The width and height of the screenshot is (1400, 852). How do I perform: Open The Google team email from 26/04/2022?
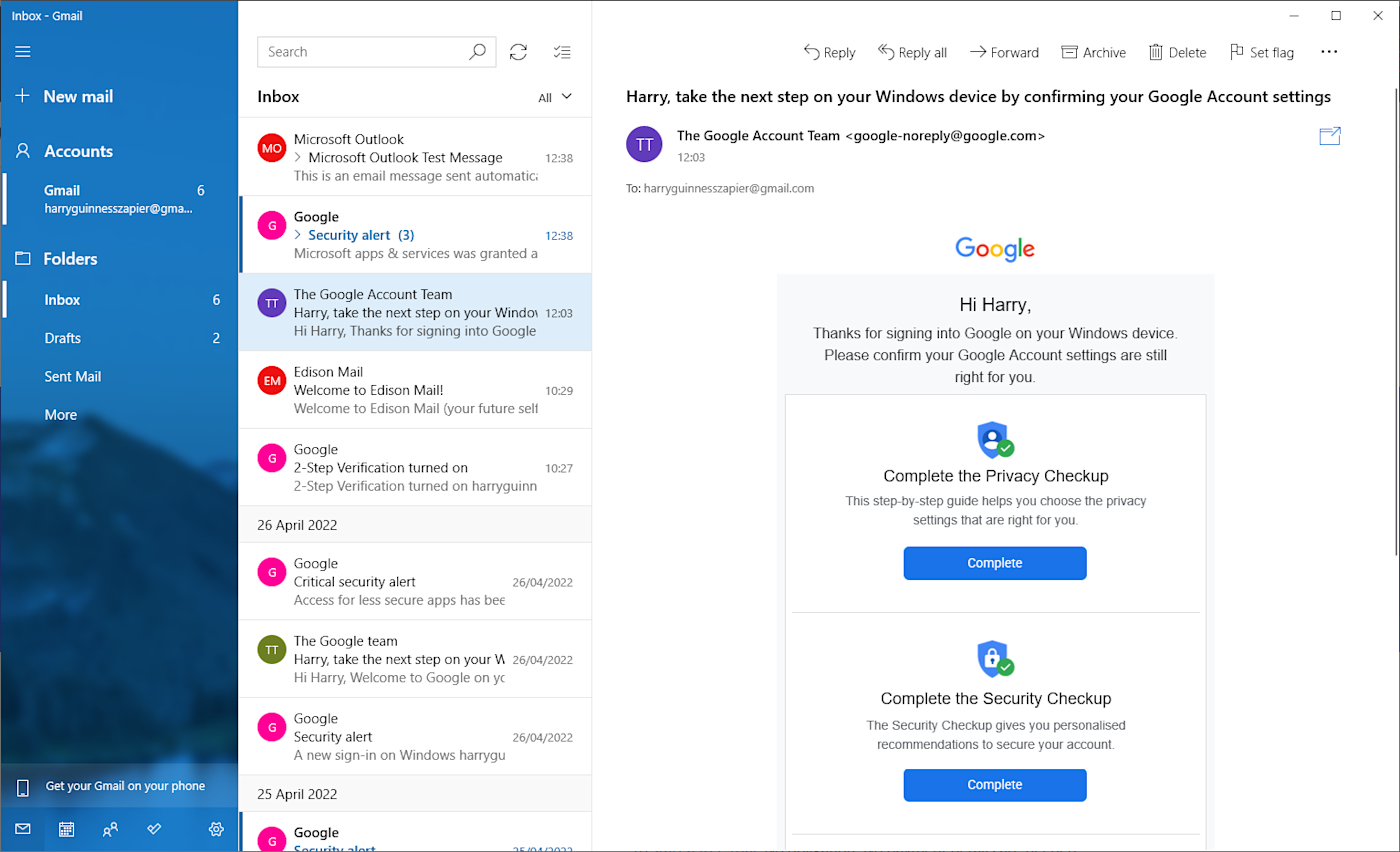pos(415,659)
